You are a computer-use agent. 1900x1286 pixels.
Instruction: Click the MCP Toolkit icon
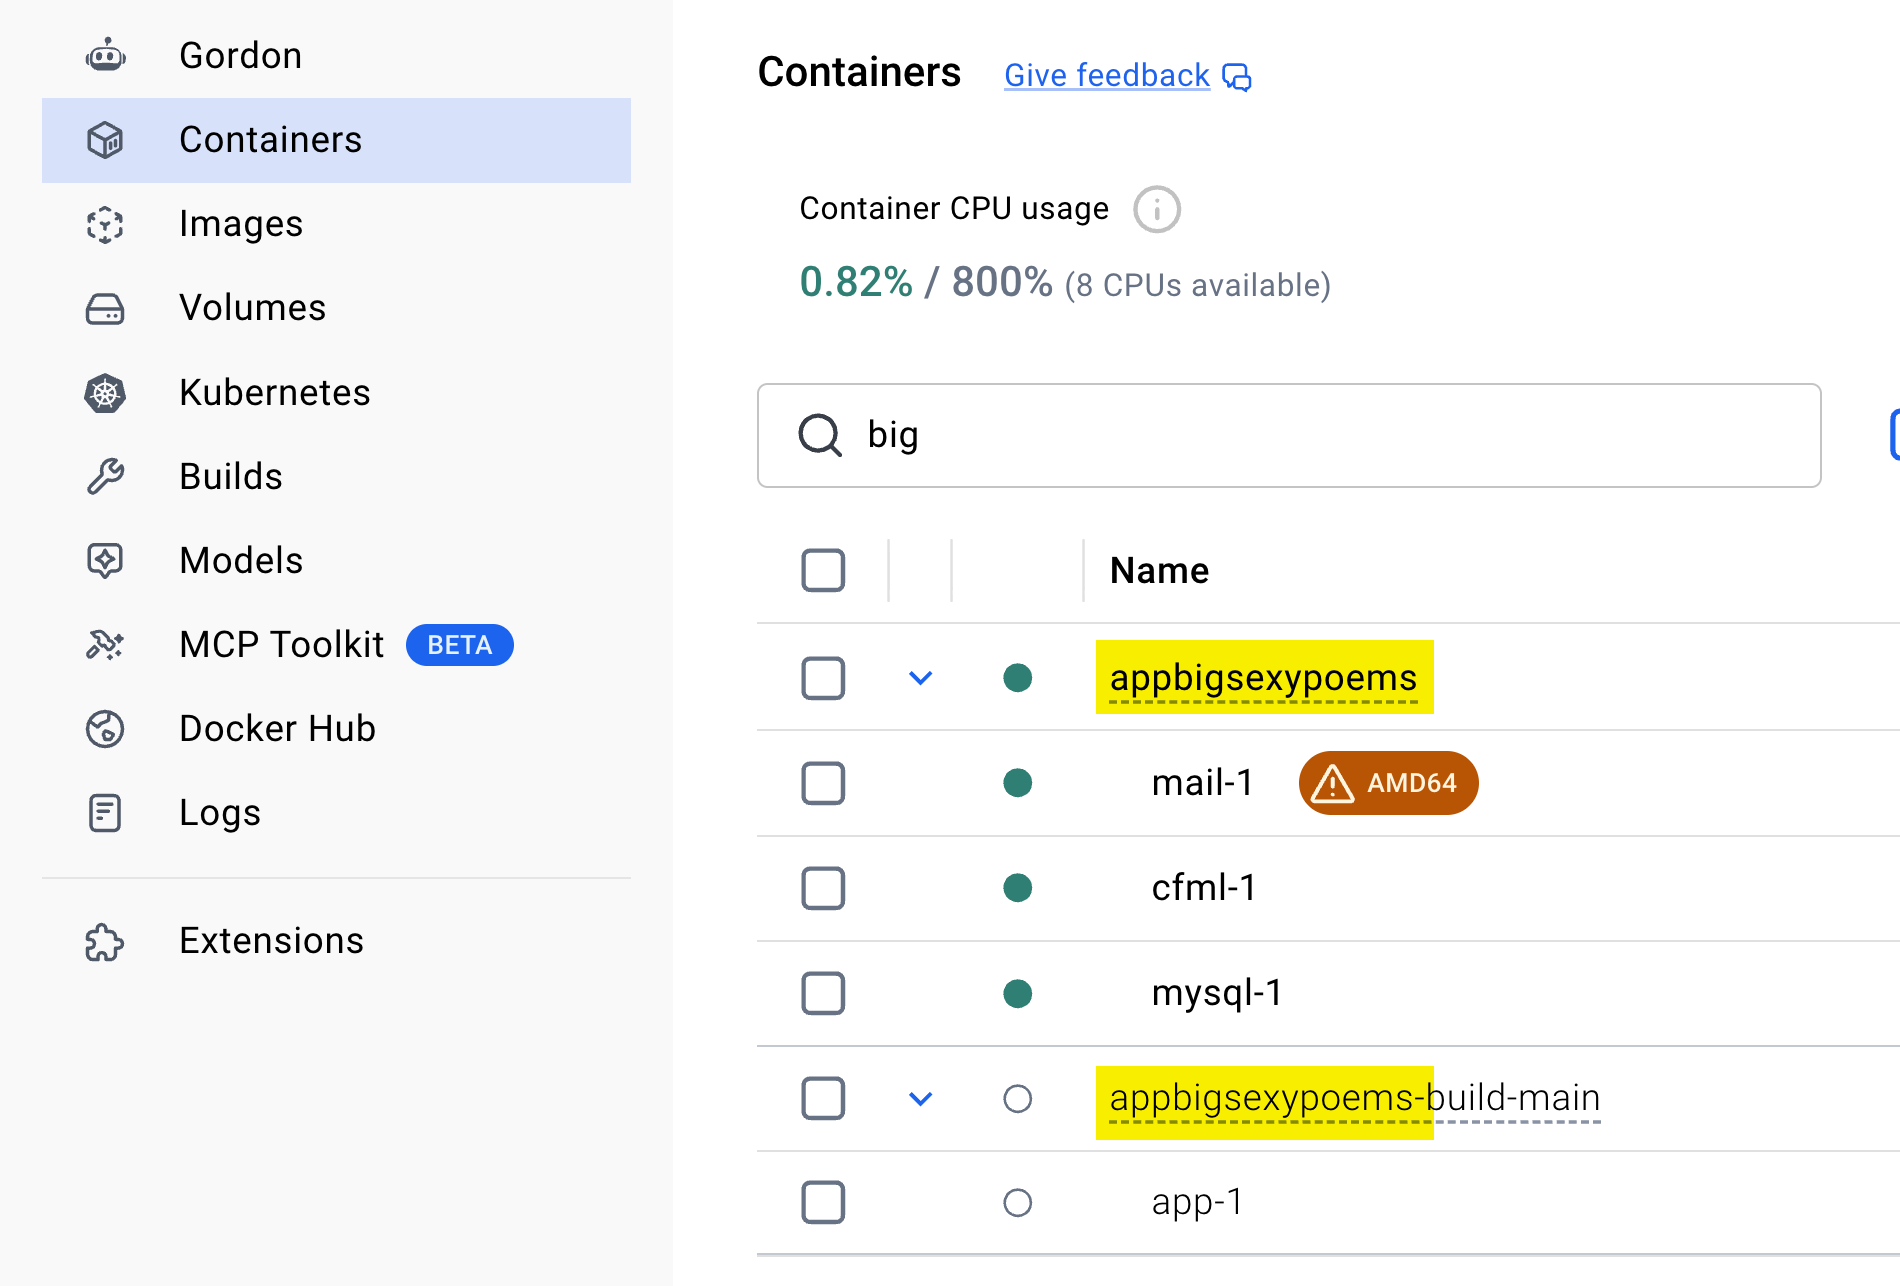[105, 645]
